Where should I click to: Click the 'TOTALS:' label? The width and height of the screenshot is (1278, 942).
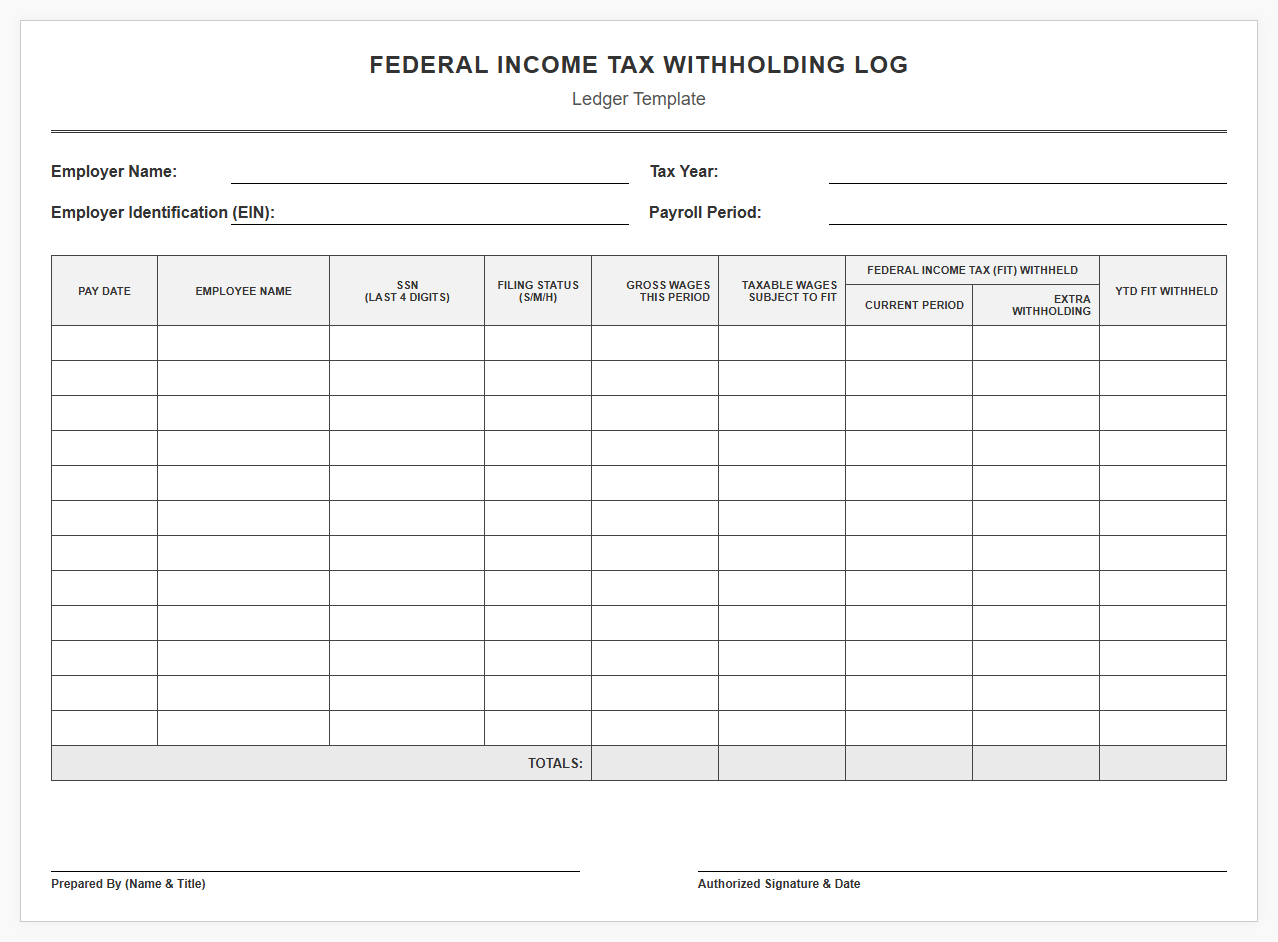(555, 763)
